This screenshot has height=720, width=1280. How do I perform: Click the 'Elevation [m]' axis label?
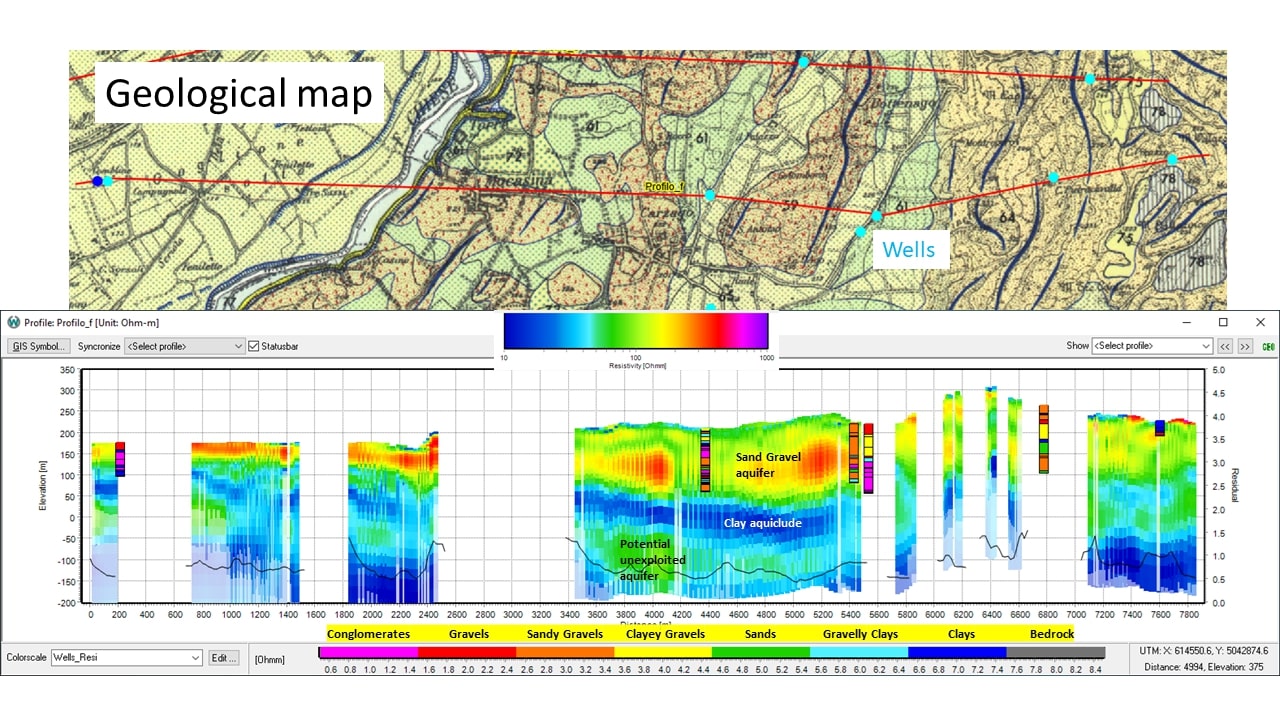coord(44,486)
